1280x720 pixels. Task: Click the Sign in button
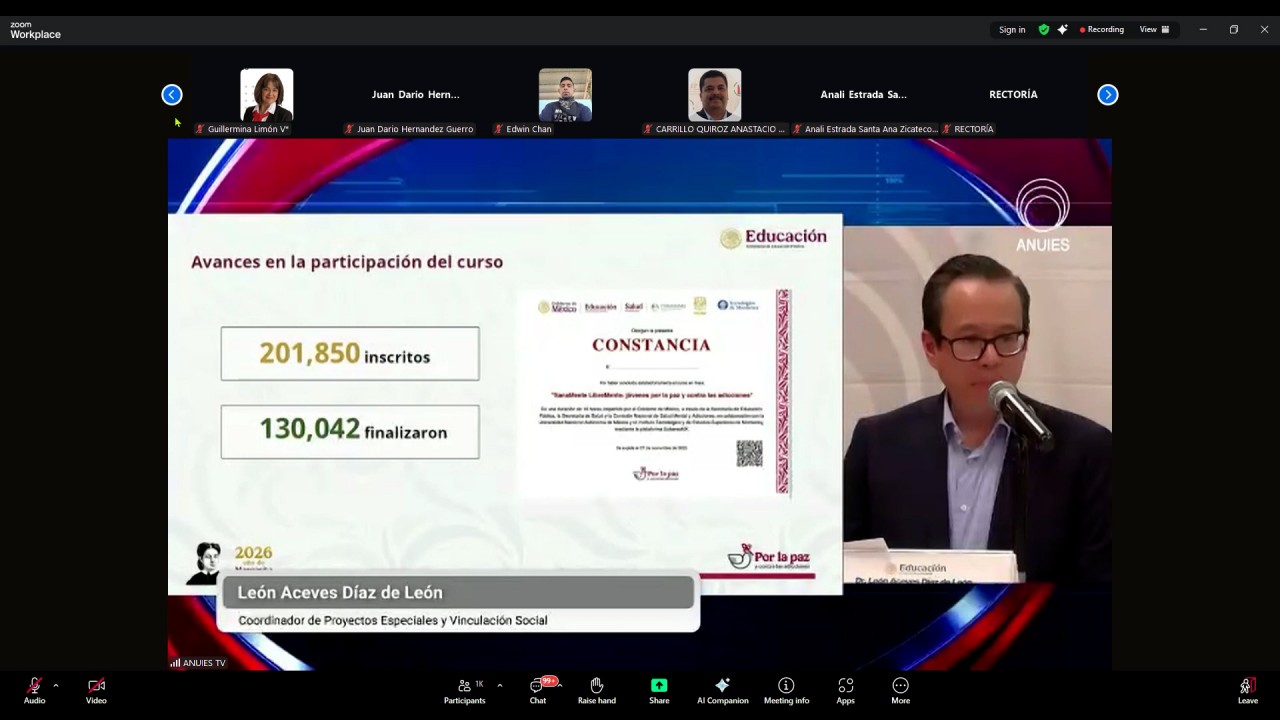coord(1012,30)
